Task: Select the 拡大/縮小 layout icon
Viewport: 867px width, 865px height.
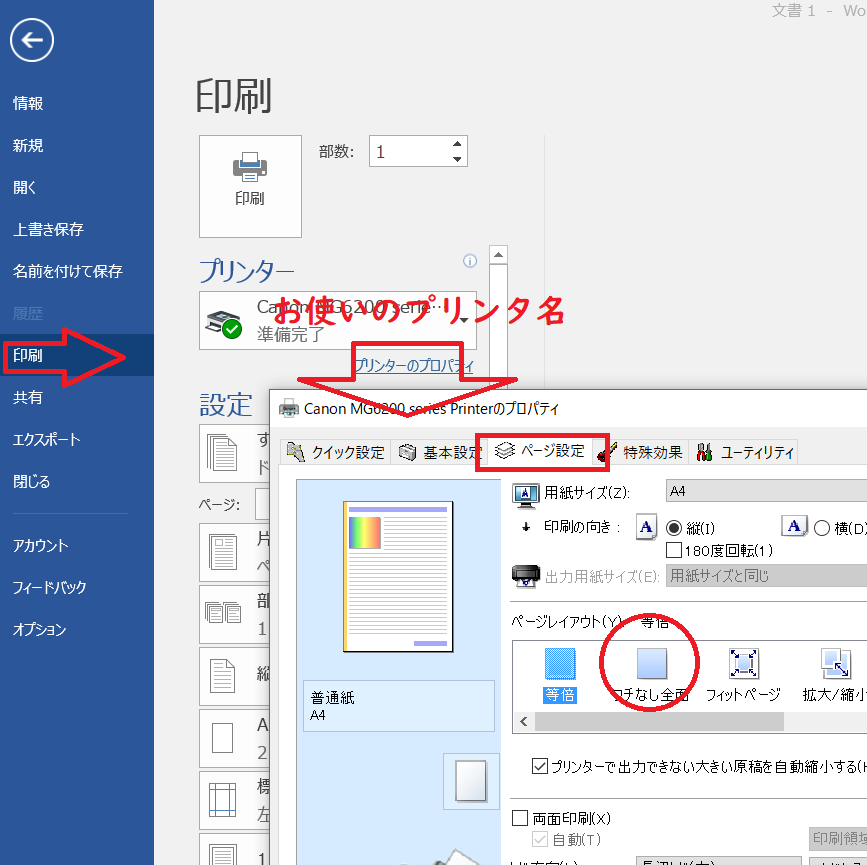Action: click(x=835, y=664)
